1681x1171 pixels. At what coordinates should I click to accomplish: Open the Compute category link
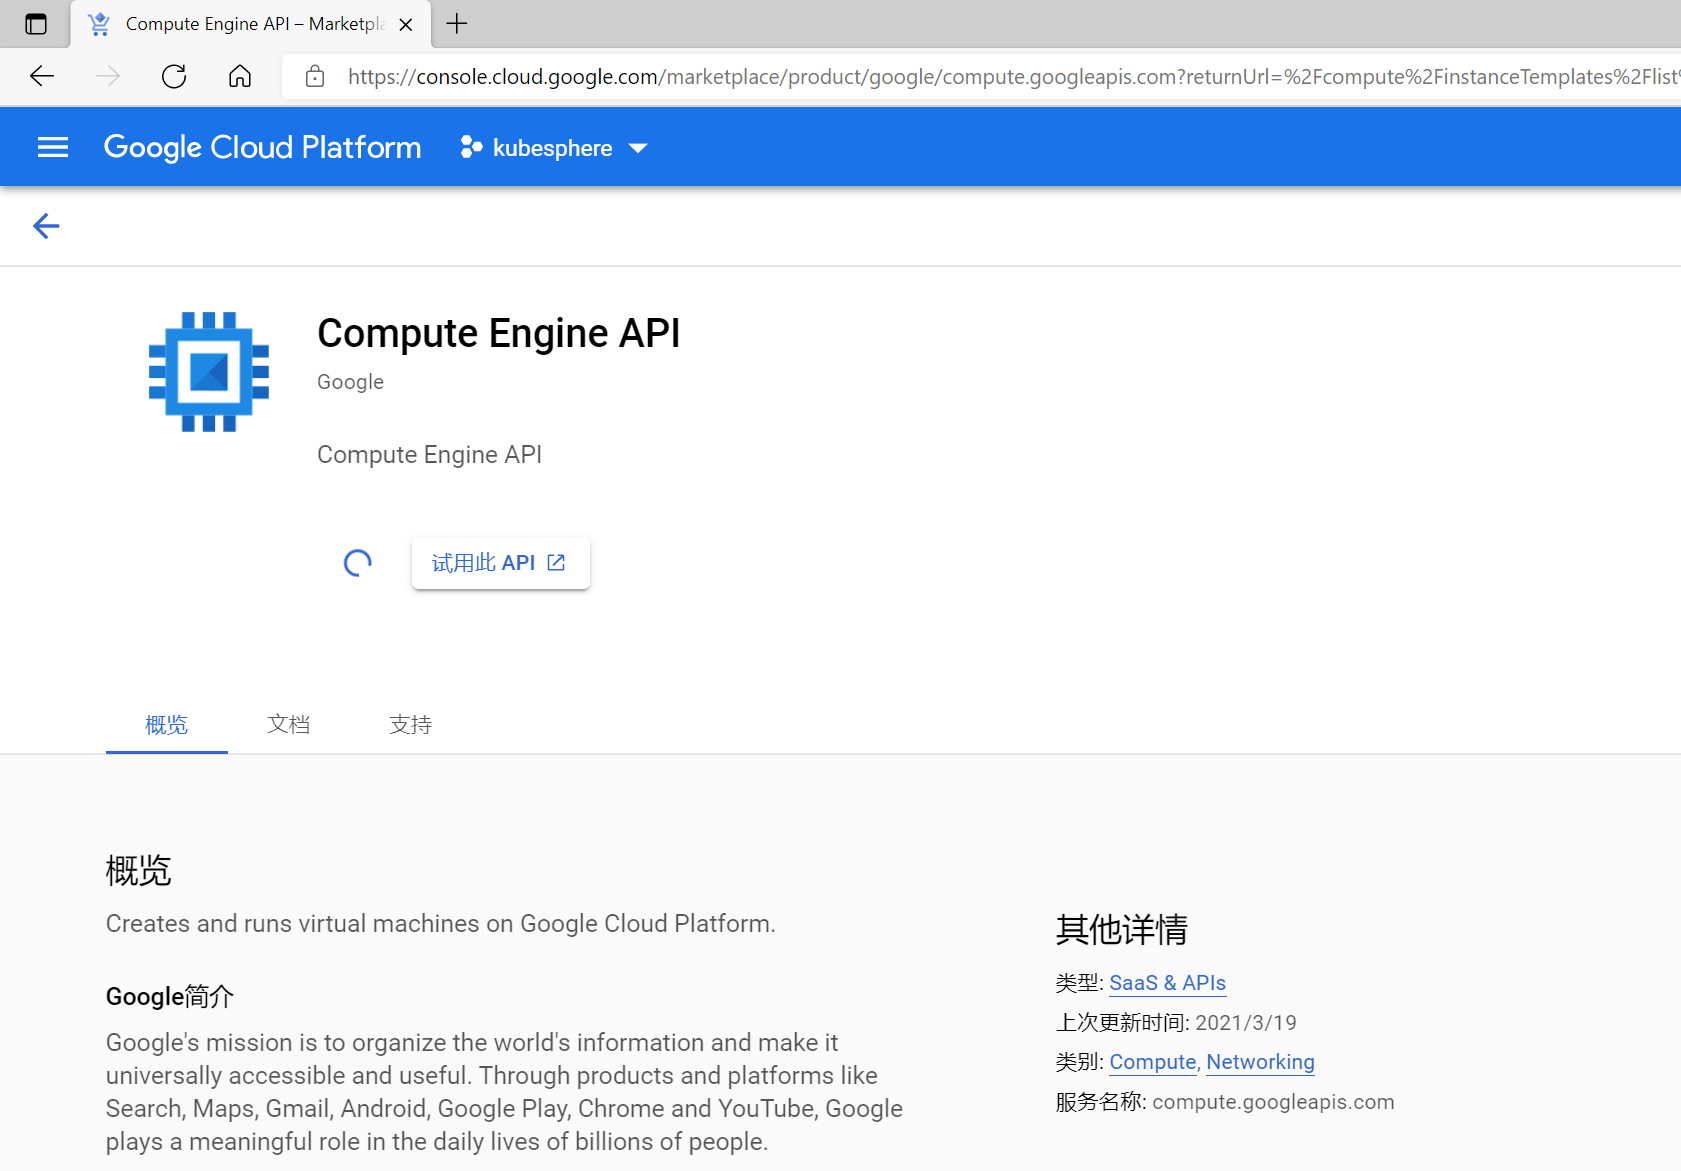pyautogui.click(x=1152, y=1062)
